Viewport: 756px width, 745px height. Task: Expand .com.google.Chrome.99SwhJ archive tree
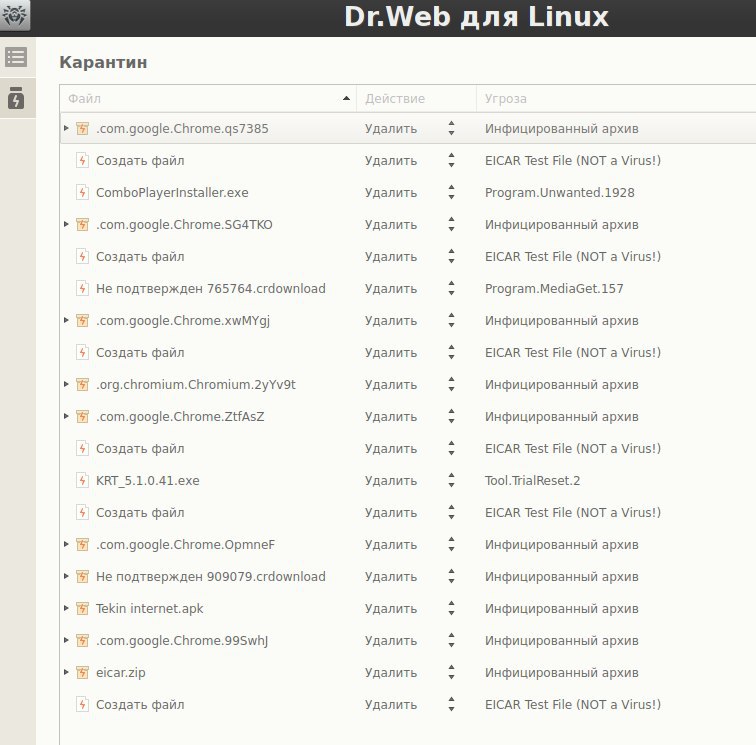click(67, 640)
